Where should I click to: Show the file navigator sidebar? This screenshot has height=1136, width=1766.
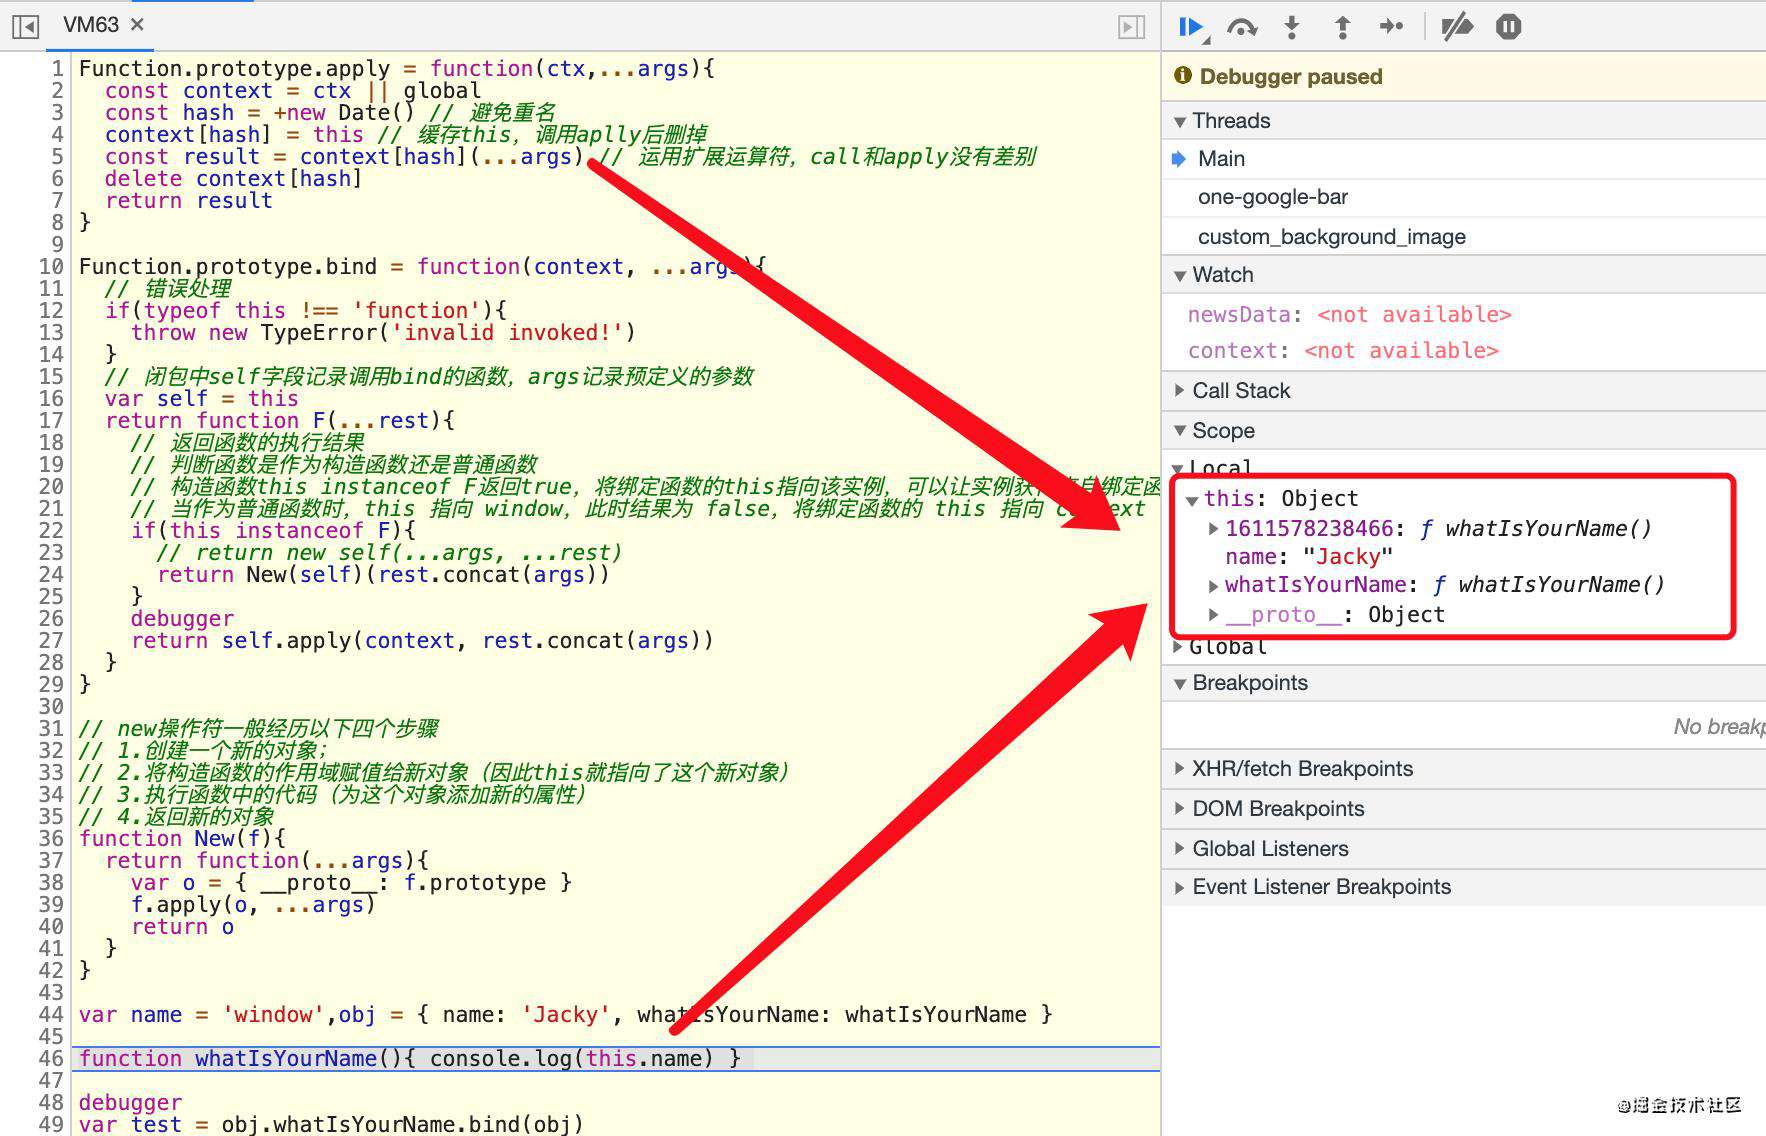(x=25, y=27)
